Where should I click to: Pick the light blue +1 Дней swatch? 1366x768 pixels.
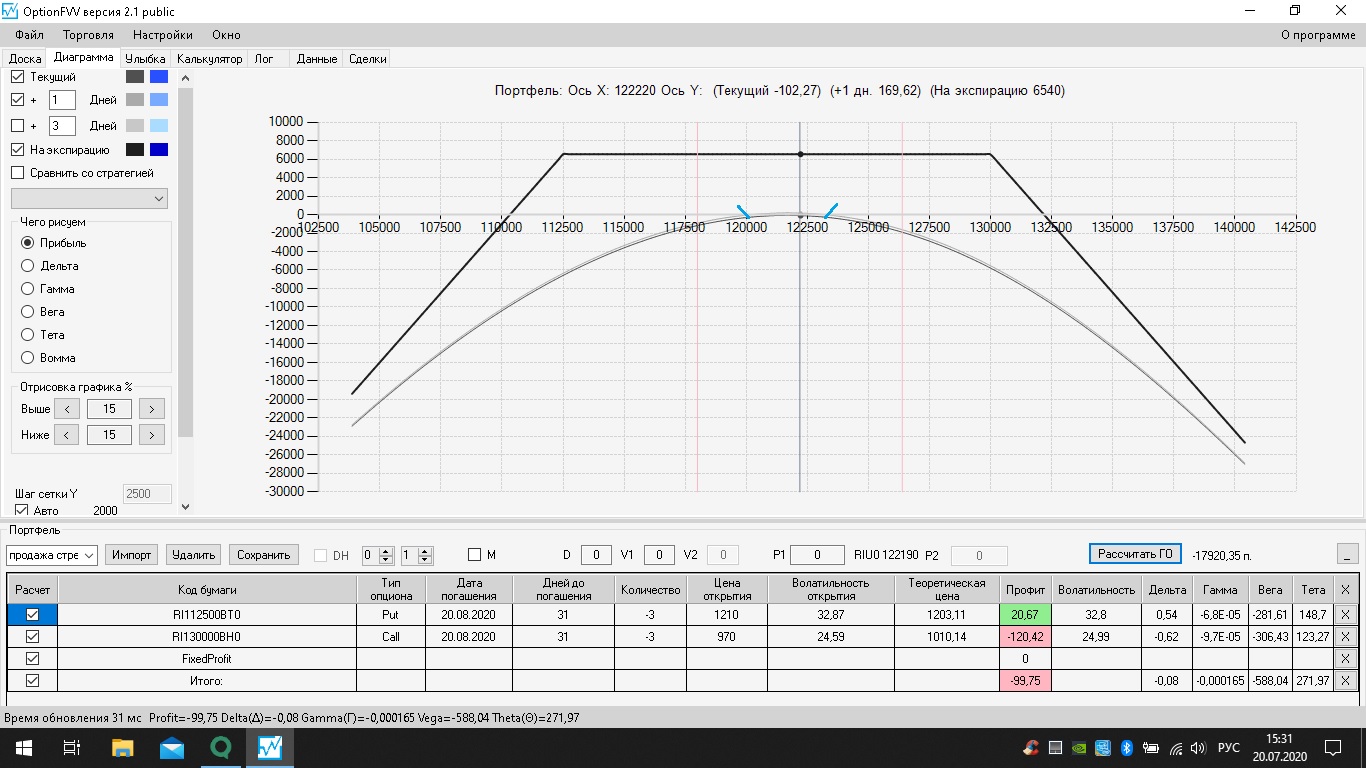[159, 100]
